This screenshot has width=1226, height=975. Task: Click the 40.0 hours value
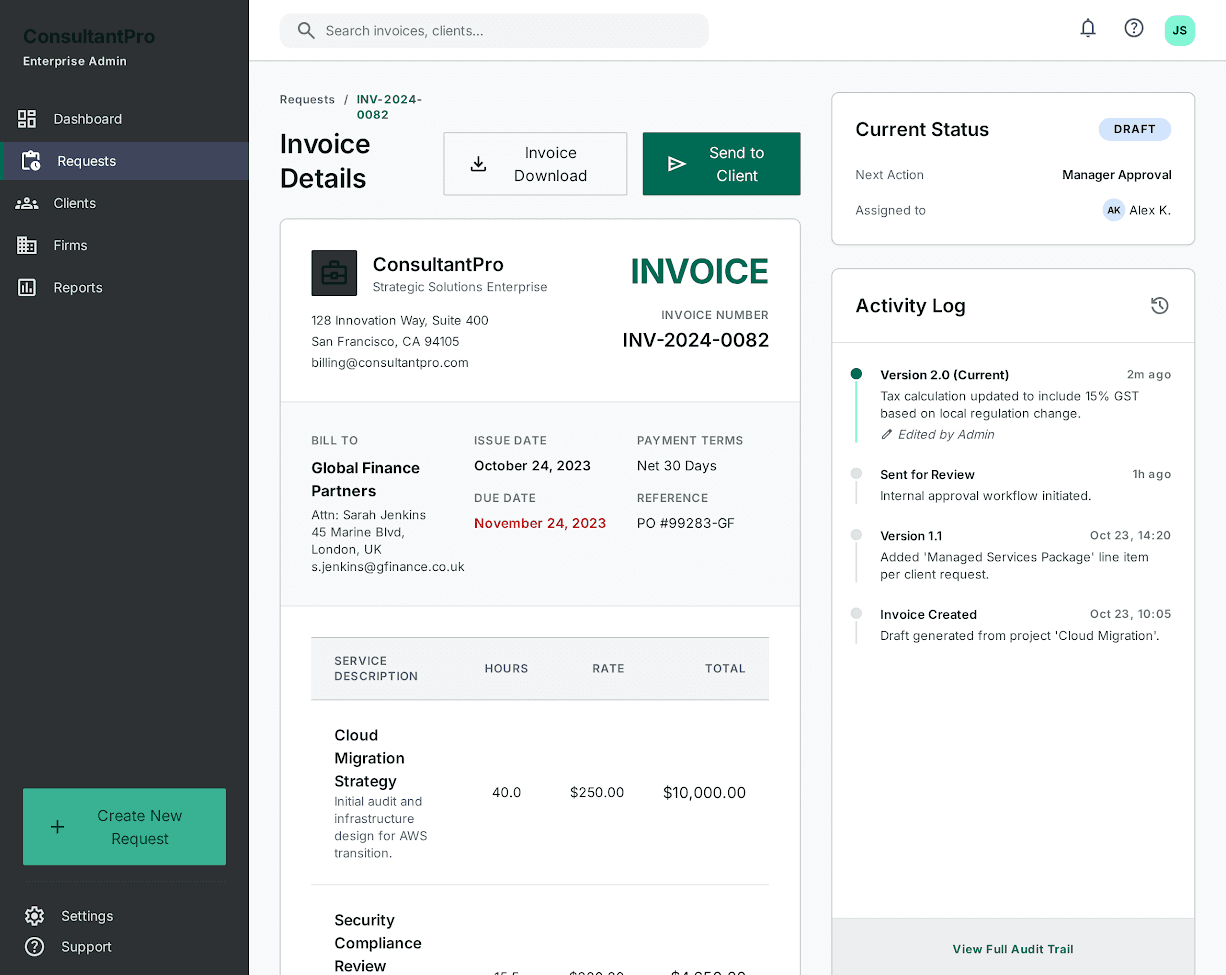tap(507, 793)
